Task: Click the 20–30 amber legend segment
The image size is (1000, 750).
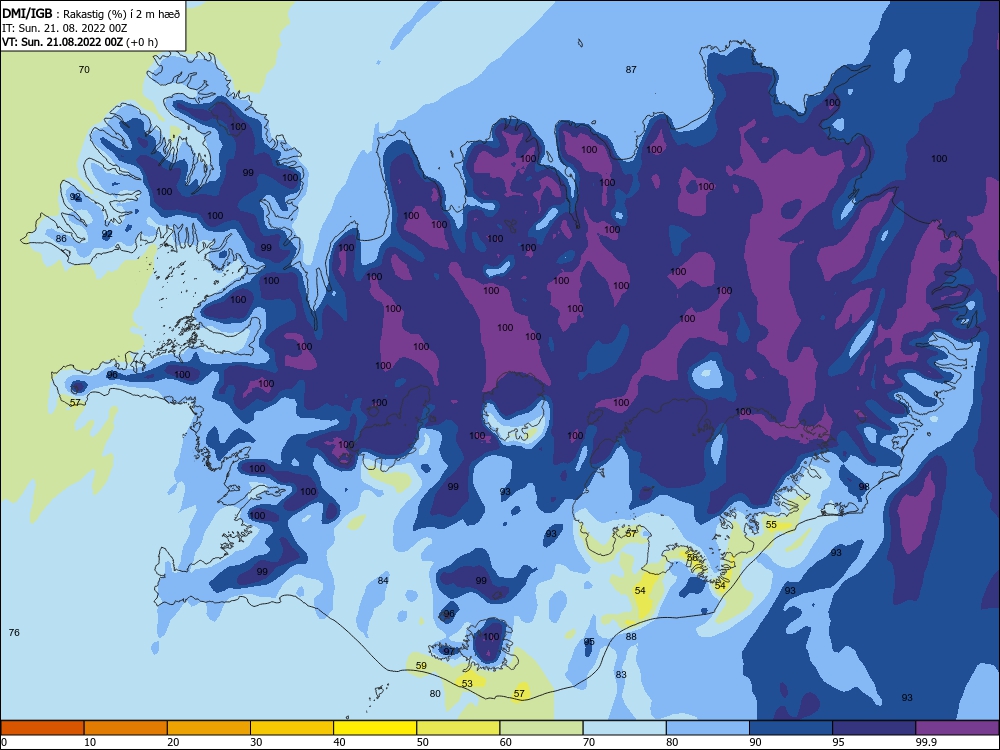Action: click(209, 728)
